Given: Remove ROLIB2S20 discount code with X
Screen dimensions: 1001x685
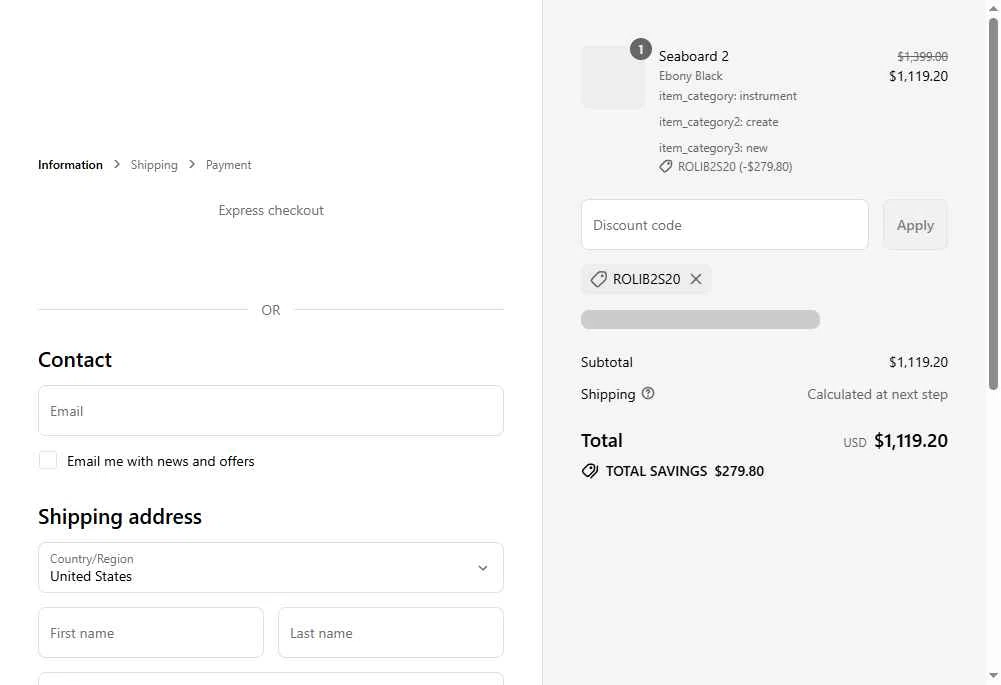Looking at the screenshot, I should [696, 279].
